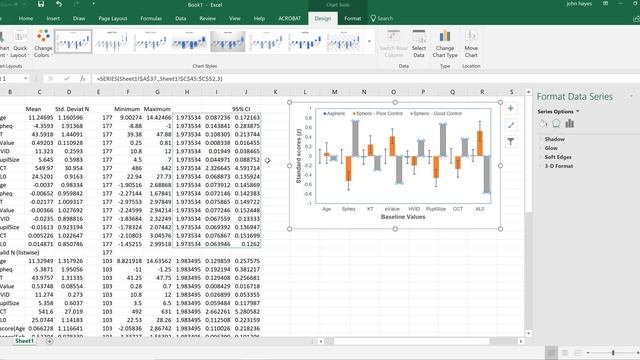Open the Data tab
The height and width of the screenshot is (360, 640).
click(180, 18)
